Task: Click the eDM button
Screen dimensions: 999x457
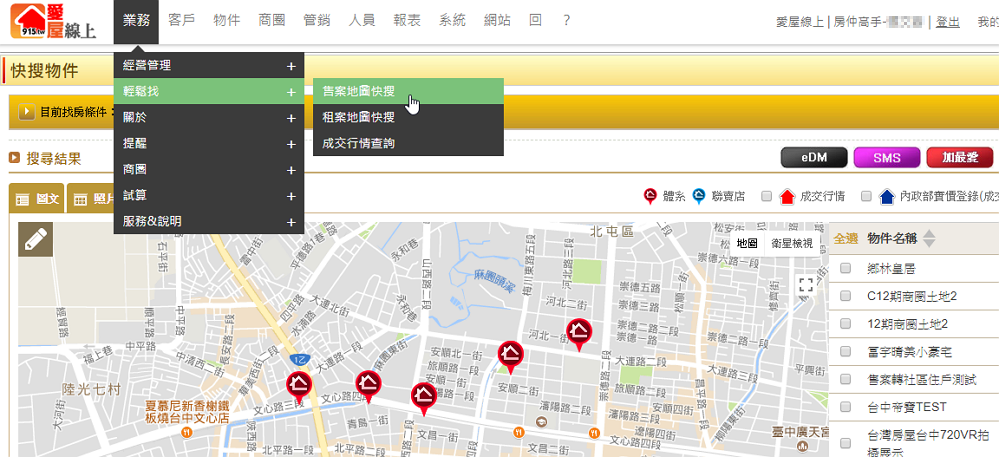Action: click(x=814, y=158)
